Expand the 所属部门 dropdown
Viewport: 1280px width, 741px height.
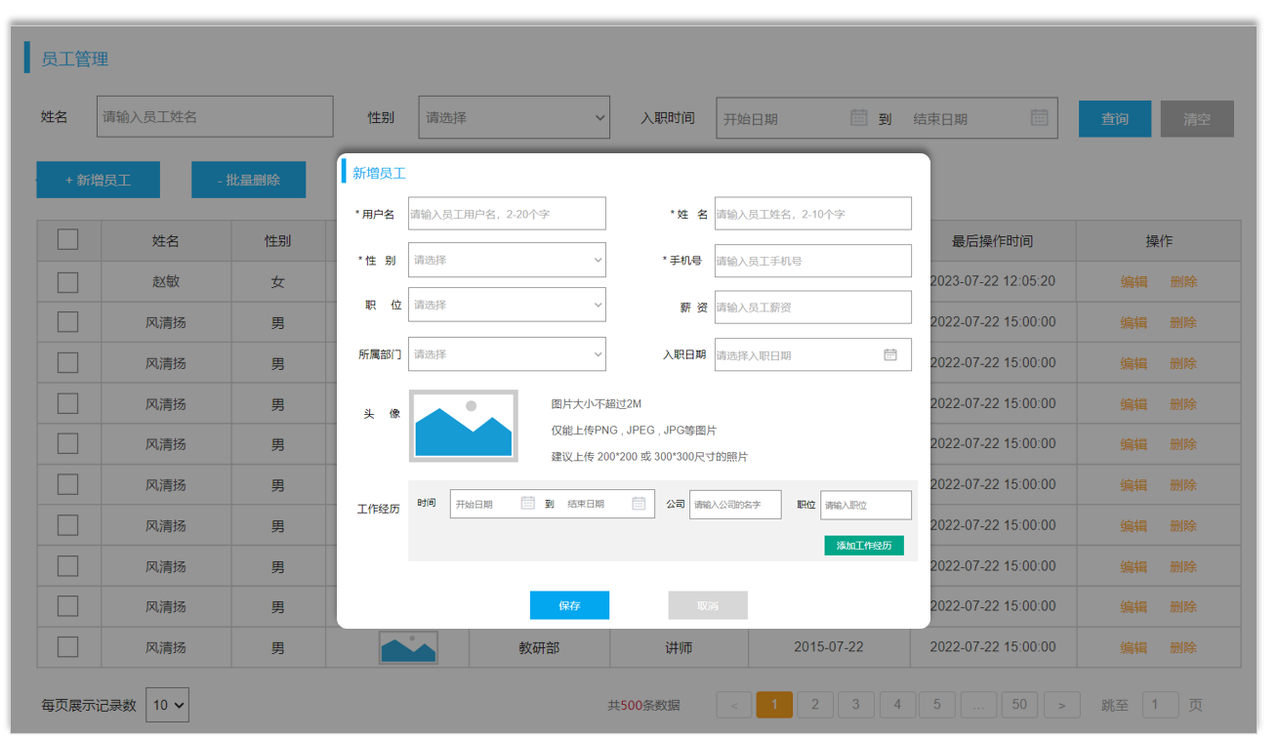tap(507, 354)
